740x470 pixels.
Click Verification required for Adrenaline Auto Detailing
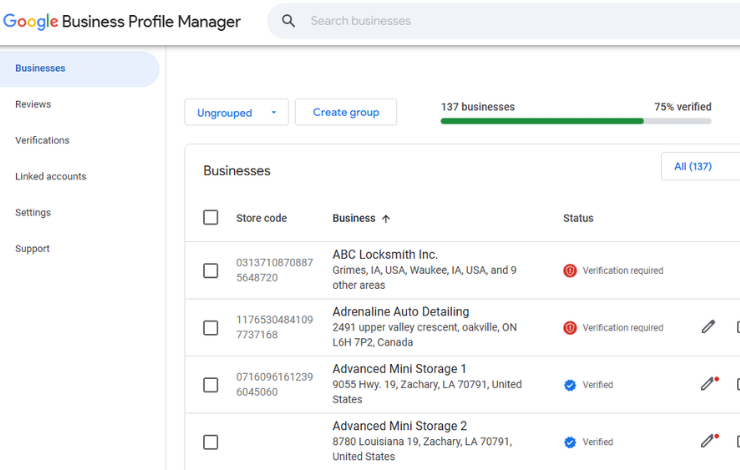[x=622, y=327]
